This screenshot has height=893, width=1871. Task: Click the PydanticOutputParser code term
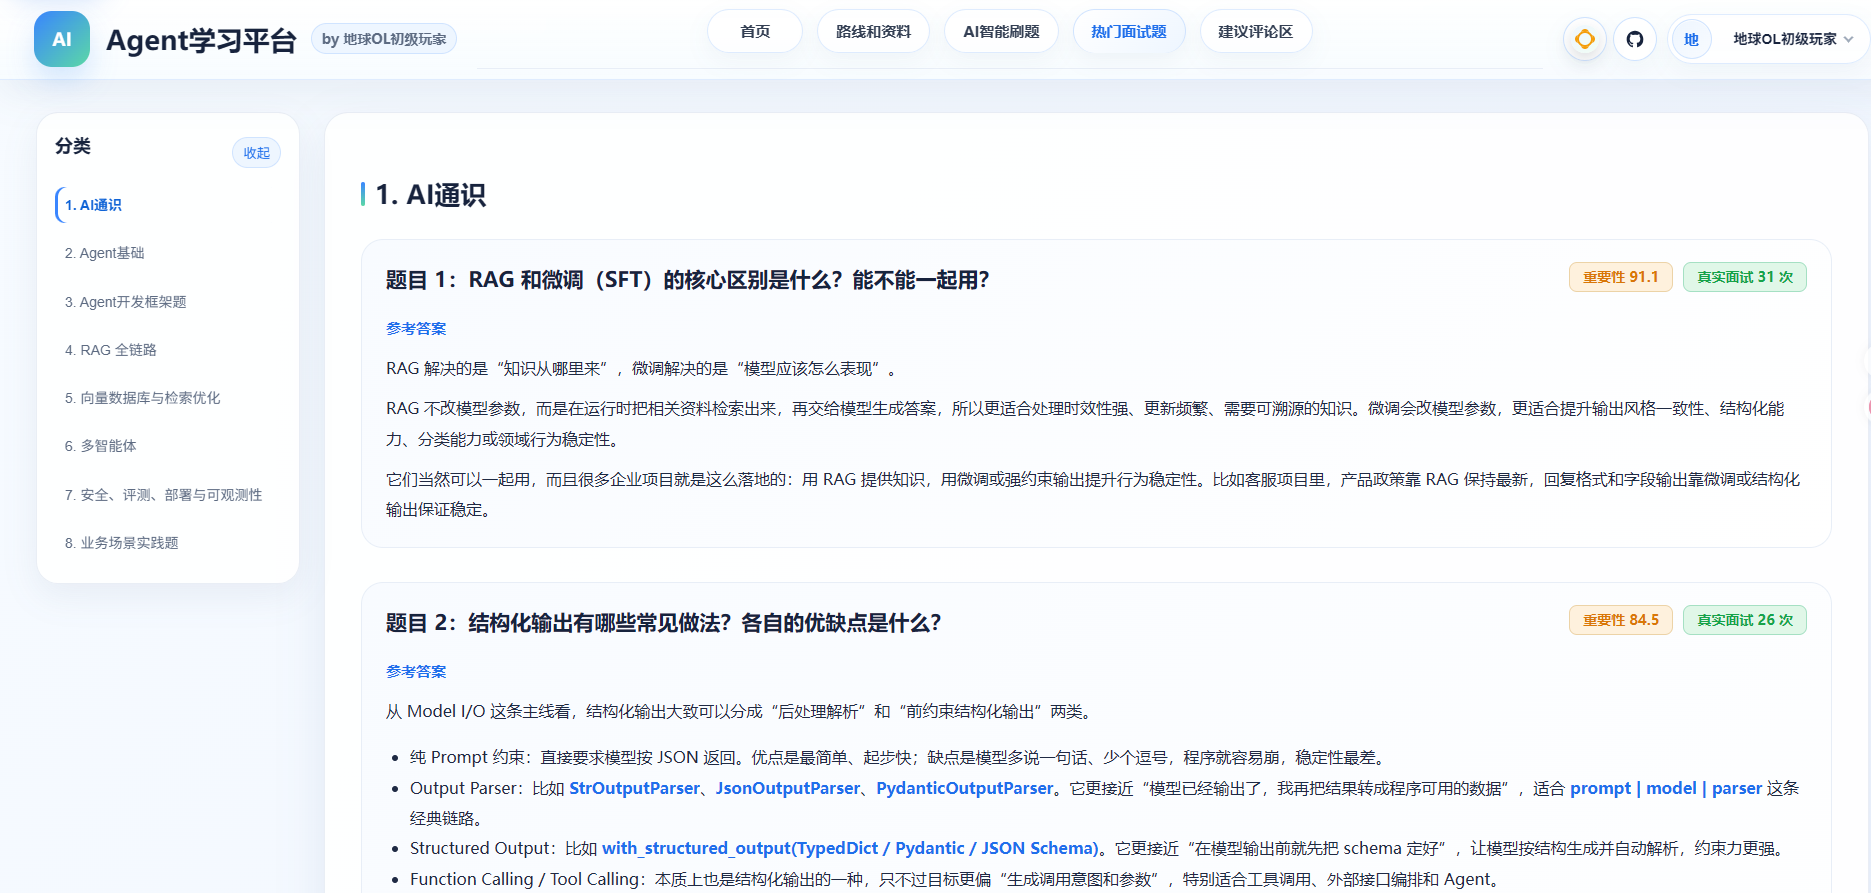[965, 788]
